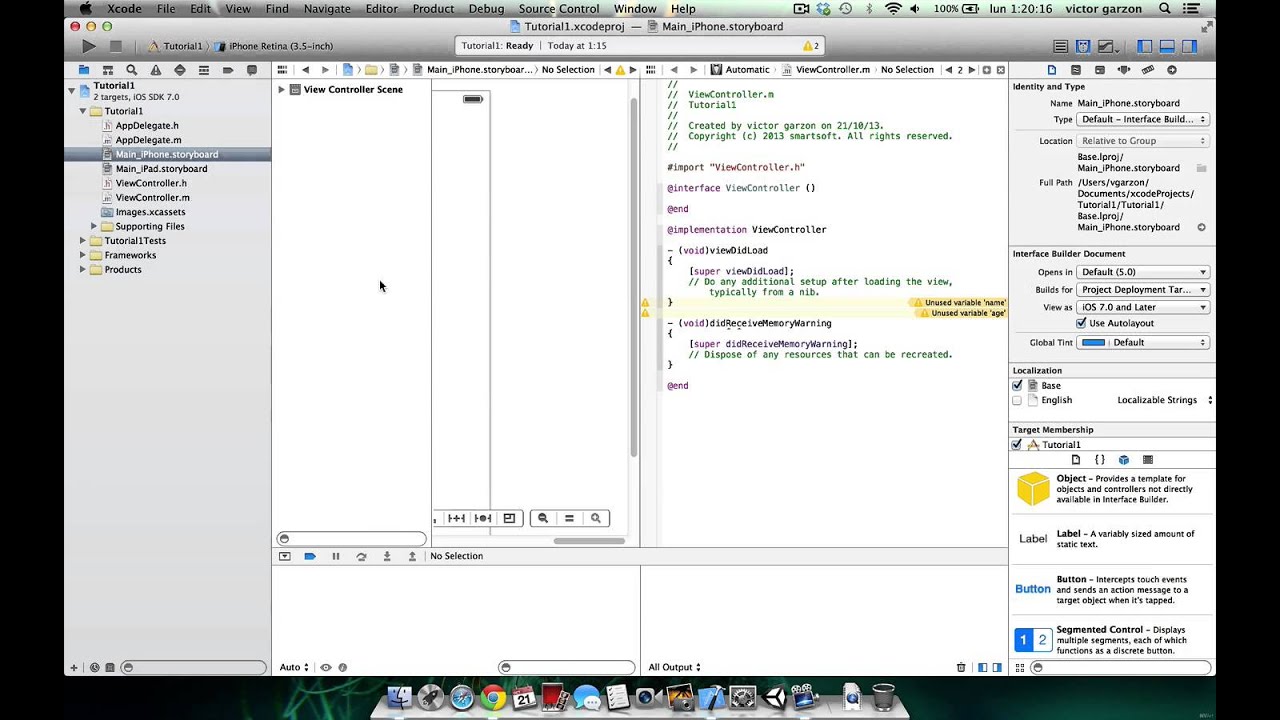This screenshot has height=720, width=1280.
Task: Show the File inspector
Action: pos(1052,70)
